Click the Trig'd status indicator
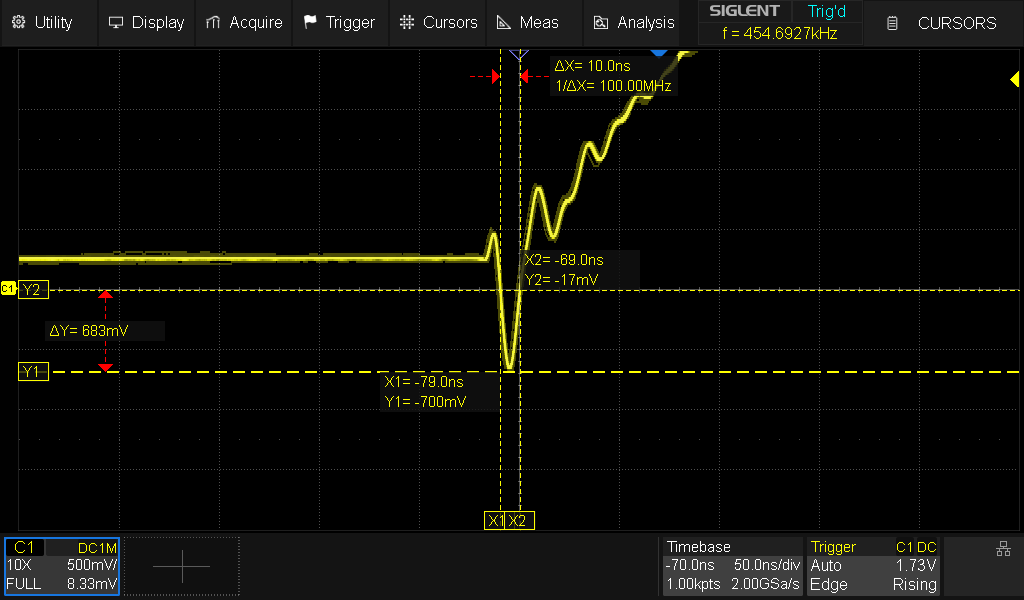The height and width of the screenshot is (600, 1024). [x=826, y=11]
